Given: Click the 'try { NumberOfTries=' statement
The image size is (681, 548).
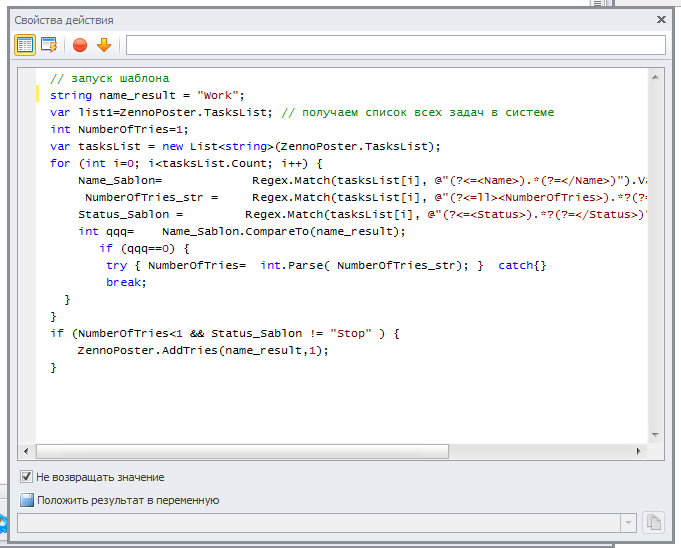Looking at the screenshot, I should [x=176, y=265].
